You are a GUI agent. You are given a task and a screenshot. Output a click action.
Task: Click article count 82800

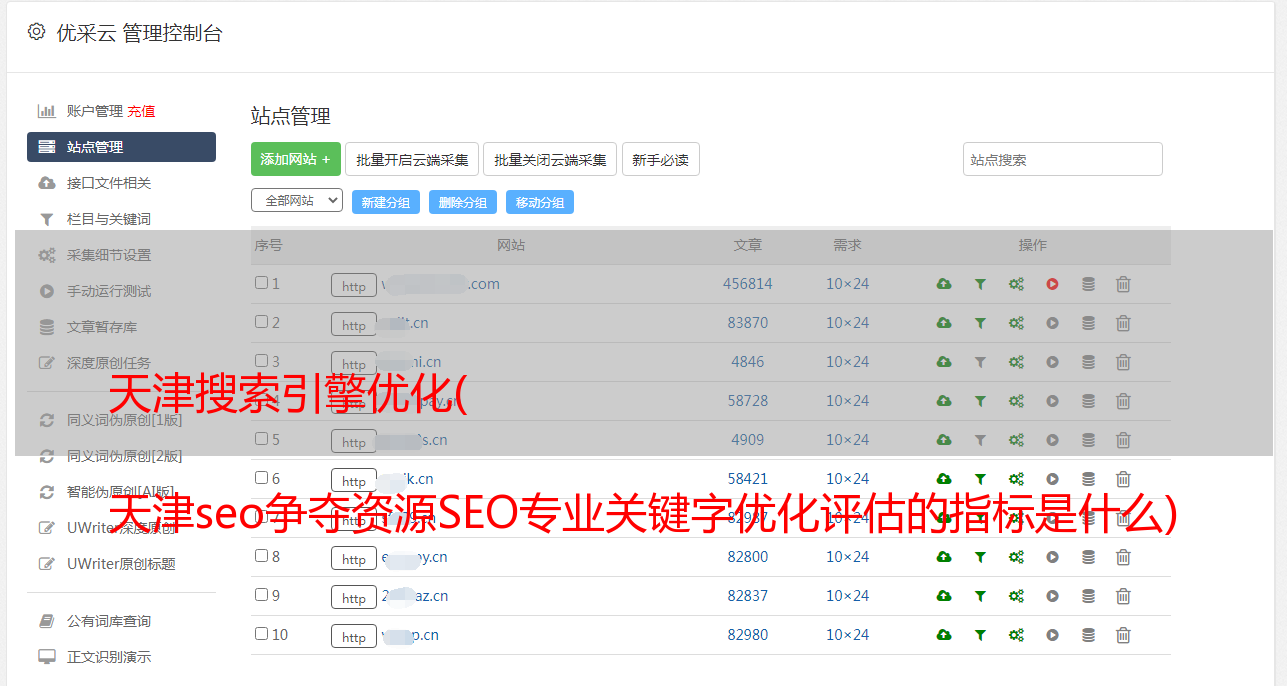748,557
